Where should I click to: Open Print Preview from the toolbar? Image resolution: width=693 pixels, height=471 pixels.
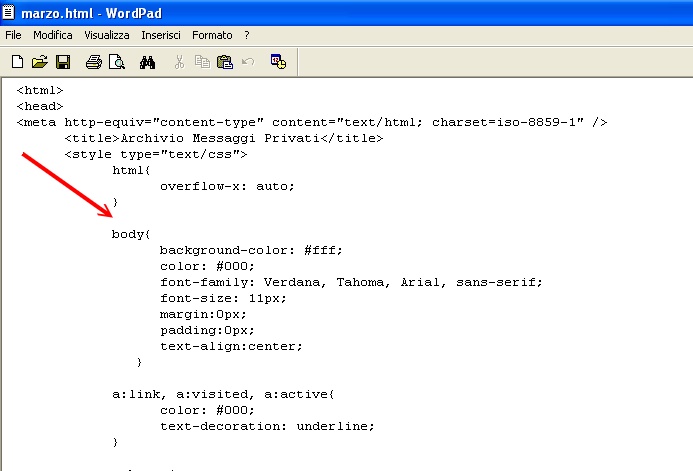(x=116, y=62)
